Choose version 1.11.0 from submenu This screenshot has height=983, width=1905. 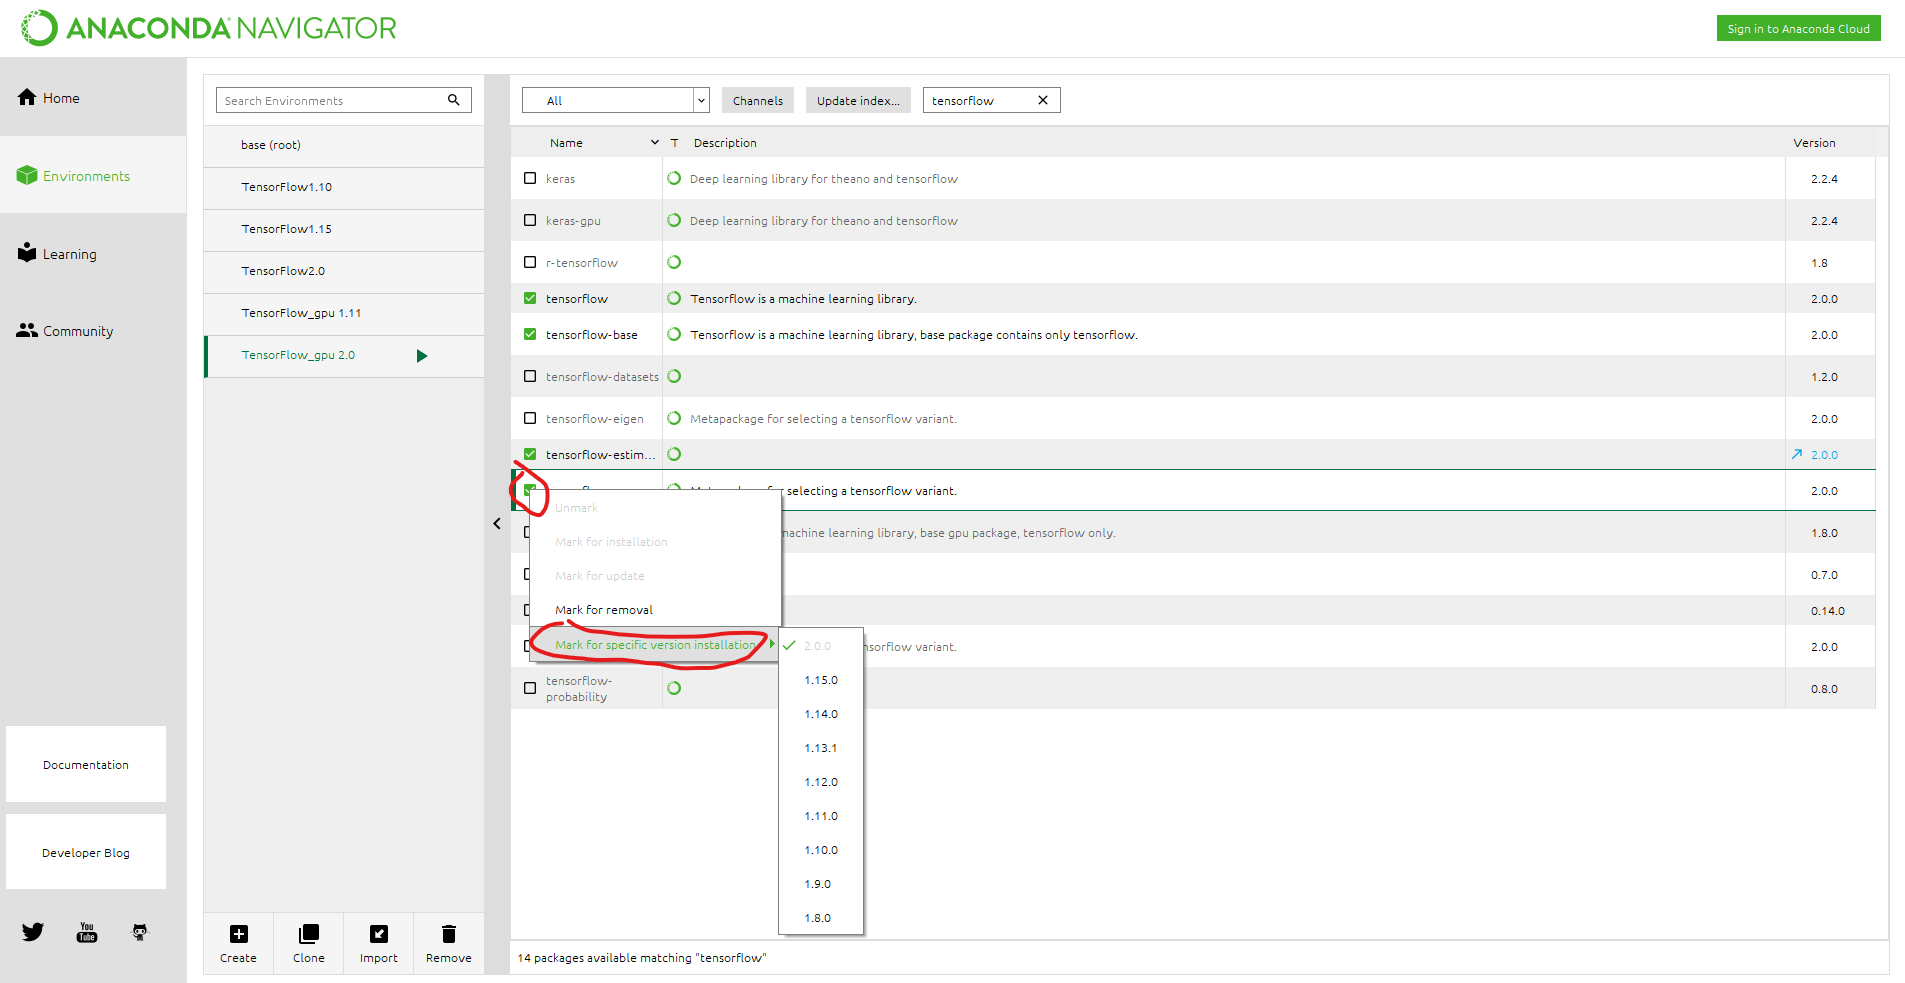pyautogui.click(x=821, y=816)
